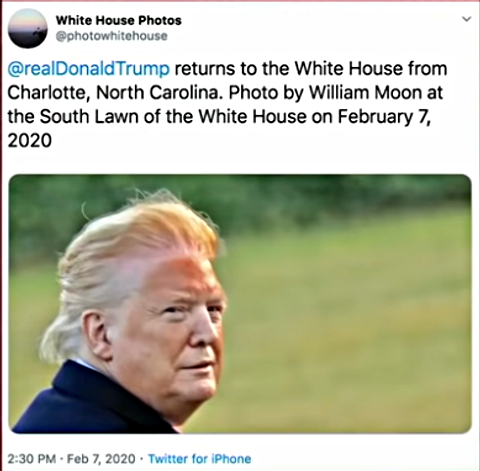Open the Twitter for iPhone source link
Viewport: 480px width, 471px height.
[x=199, y=459]
